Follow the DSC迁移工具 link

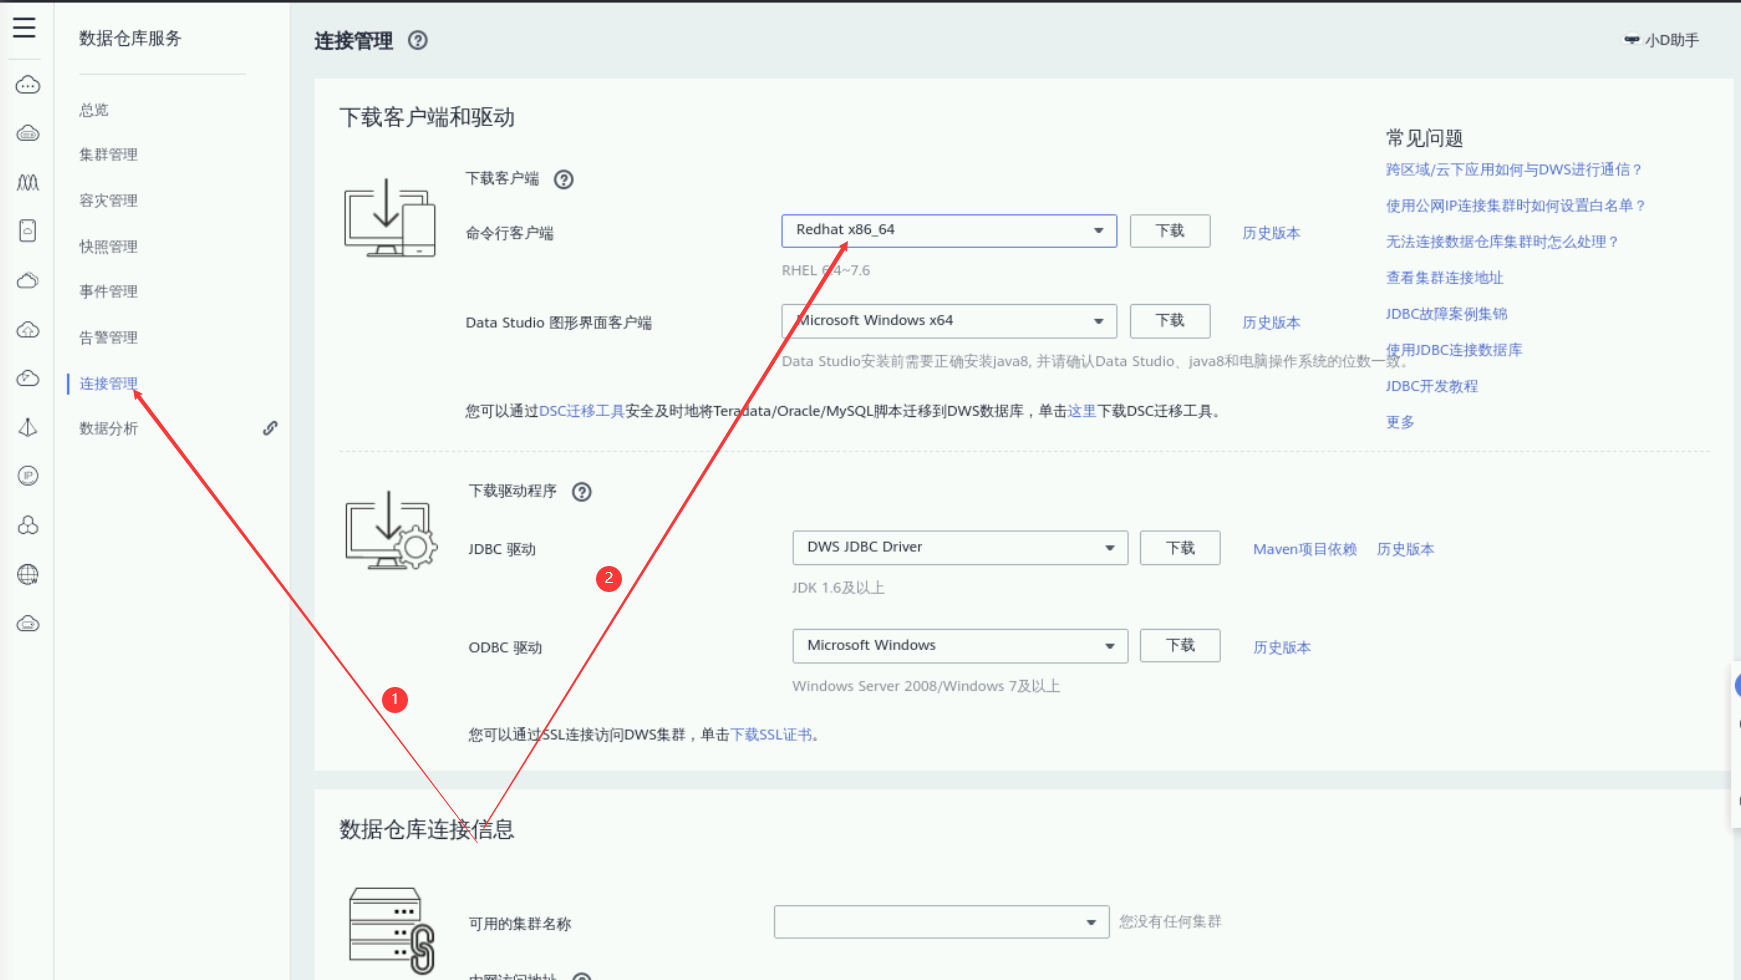point(582,411)
